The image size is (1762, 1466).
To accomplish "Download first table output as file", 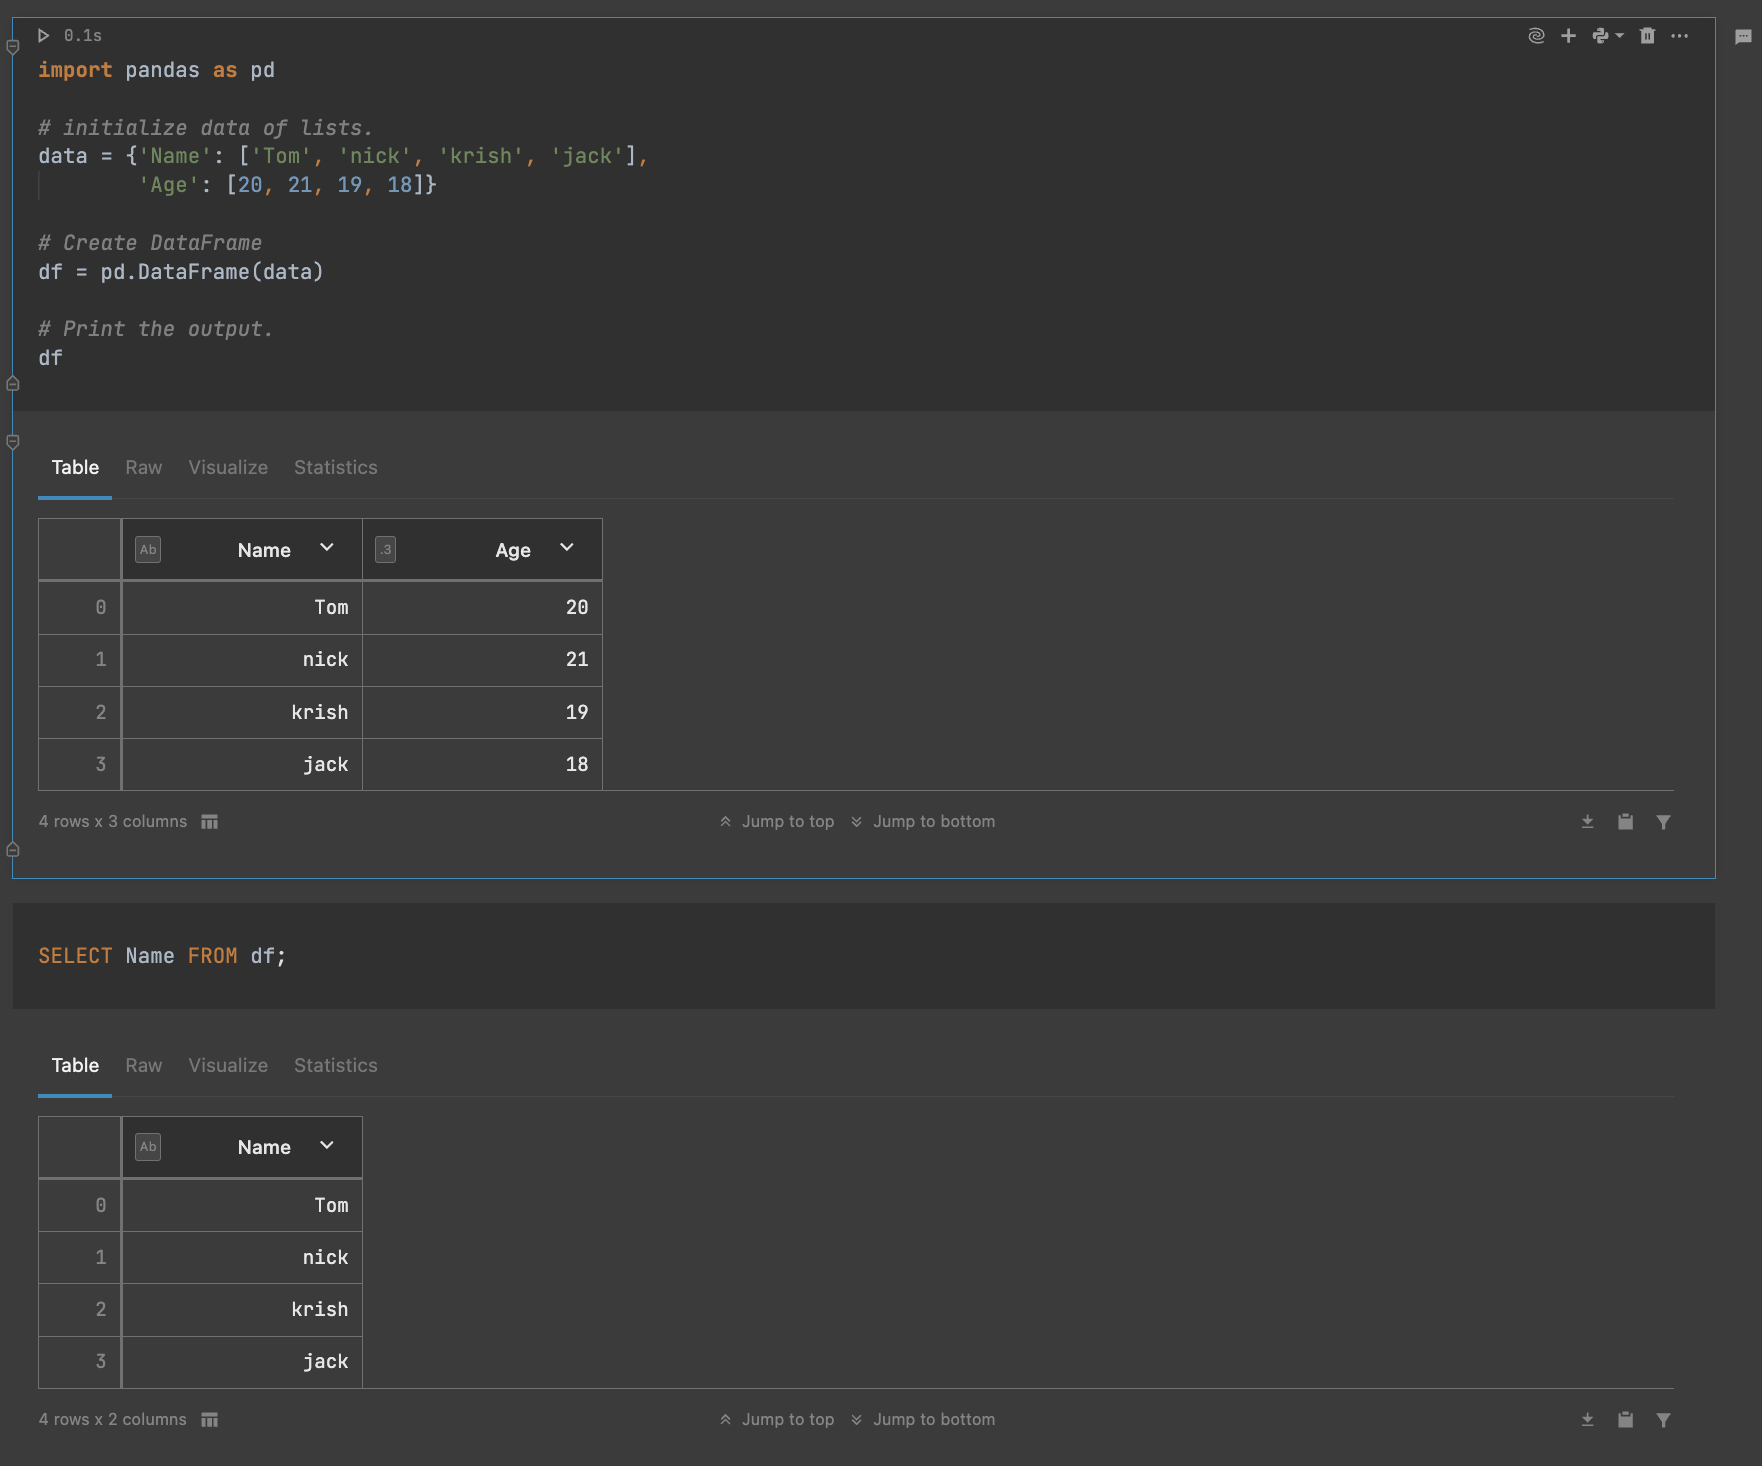I will pos(1587,822).
